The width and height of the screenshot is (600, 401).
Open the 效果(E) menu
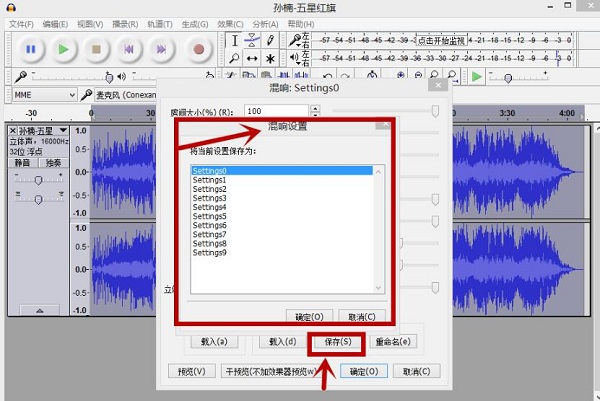[x=230, y=23]
